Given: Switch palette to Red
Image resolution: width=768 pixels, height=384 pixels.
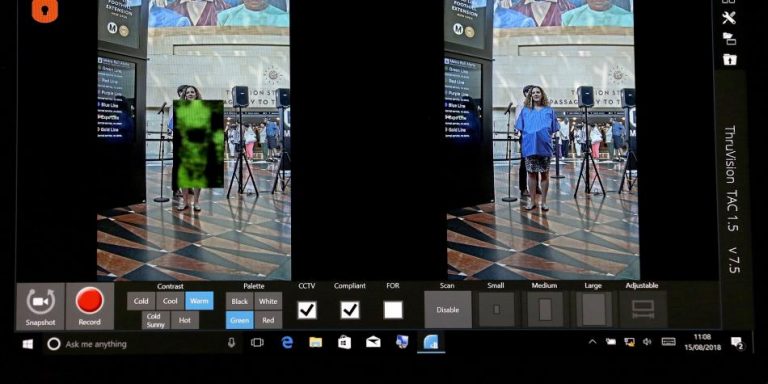Looking at the screenshot, I should [x=268, y=320].
